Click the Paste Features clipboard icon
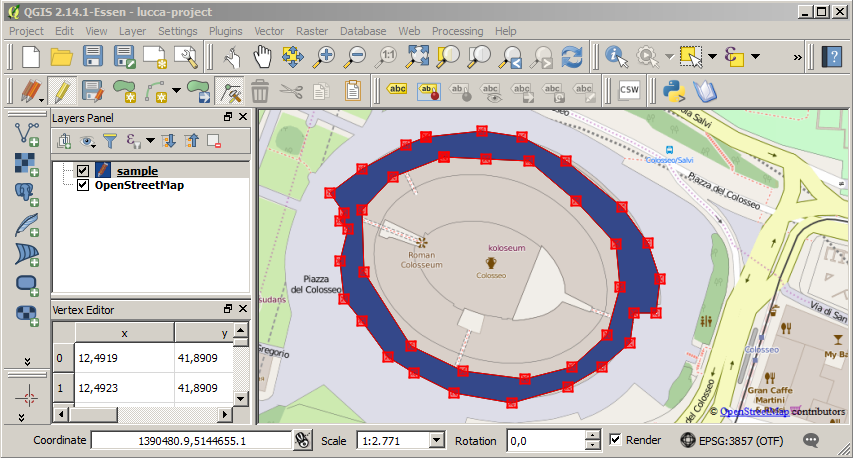The height and width of the screenshot is (458, 853). pos(353,90)
